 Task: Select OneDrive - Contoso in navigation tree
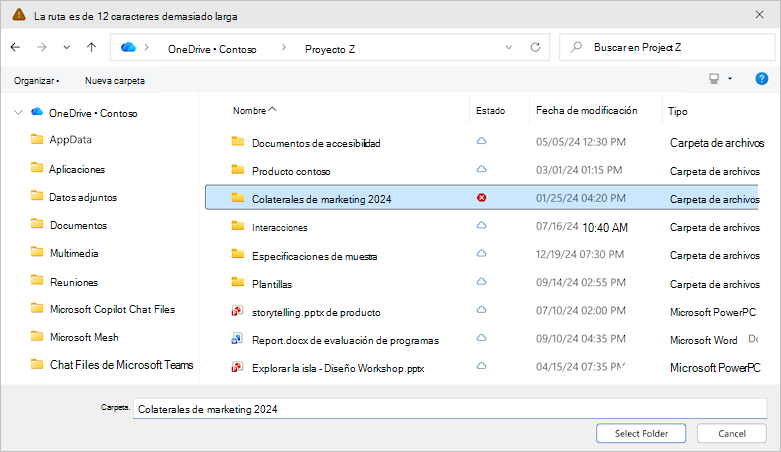pos(93,114)
